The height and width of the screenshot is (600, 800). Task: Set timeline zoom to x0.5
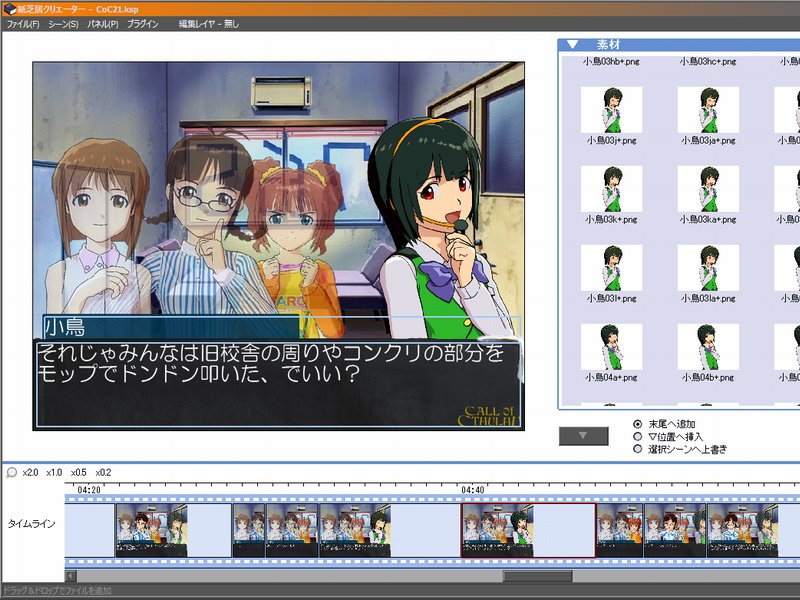79,473
